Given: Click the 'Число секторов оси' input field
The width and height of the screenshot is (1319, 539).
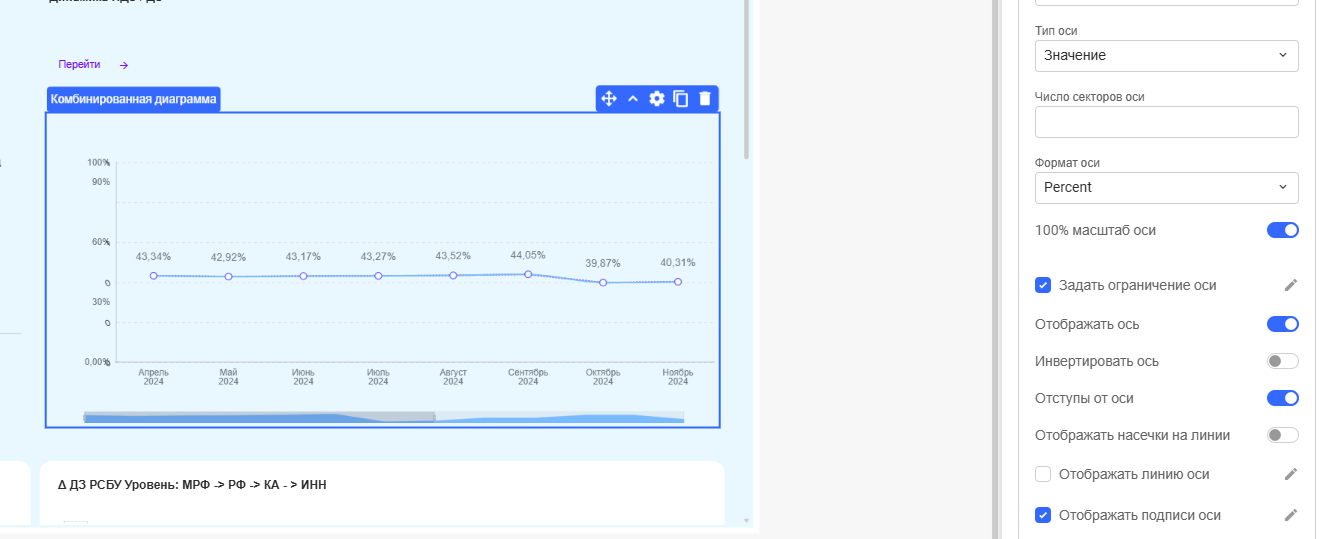Looking at the screenshot, I should pyautogui.click(x=1166, y=122).
